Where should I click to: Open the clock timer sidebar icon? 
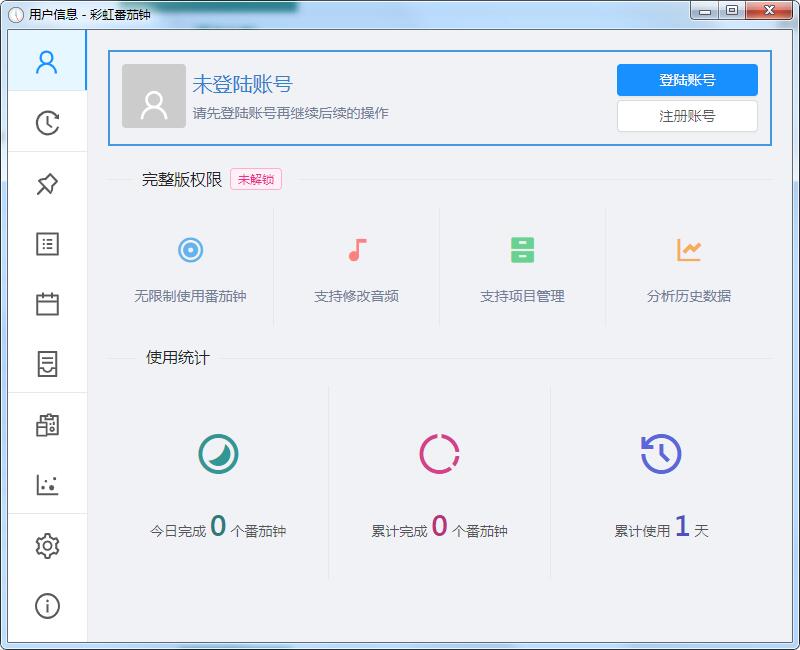47,123
